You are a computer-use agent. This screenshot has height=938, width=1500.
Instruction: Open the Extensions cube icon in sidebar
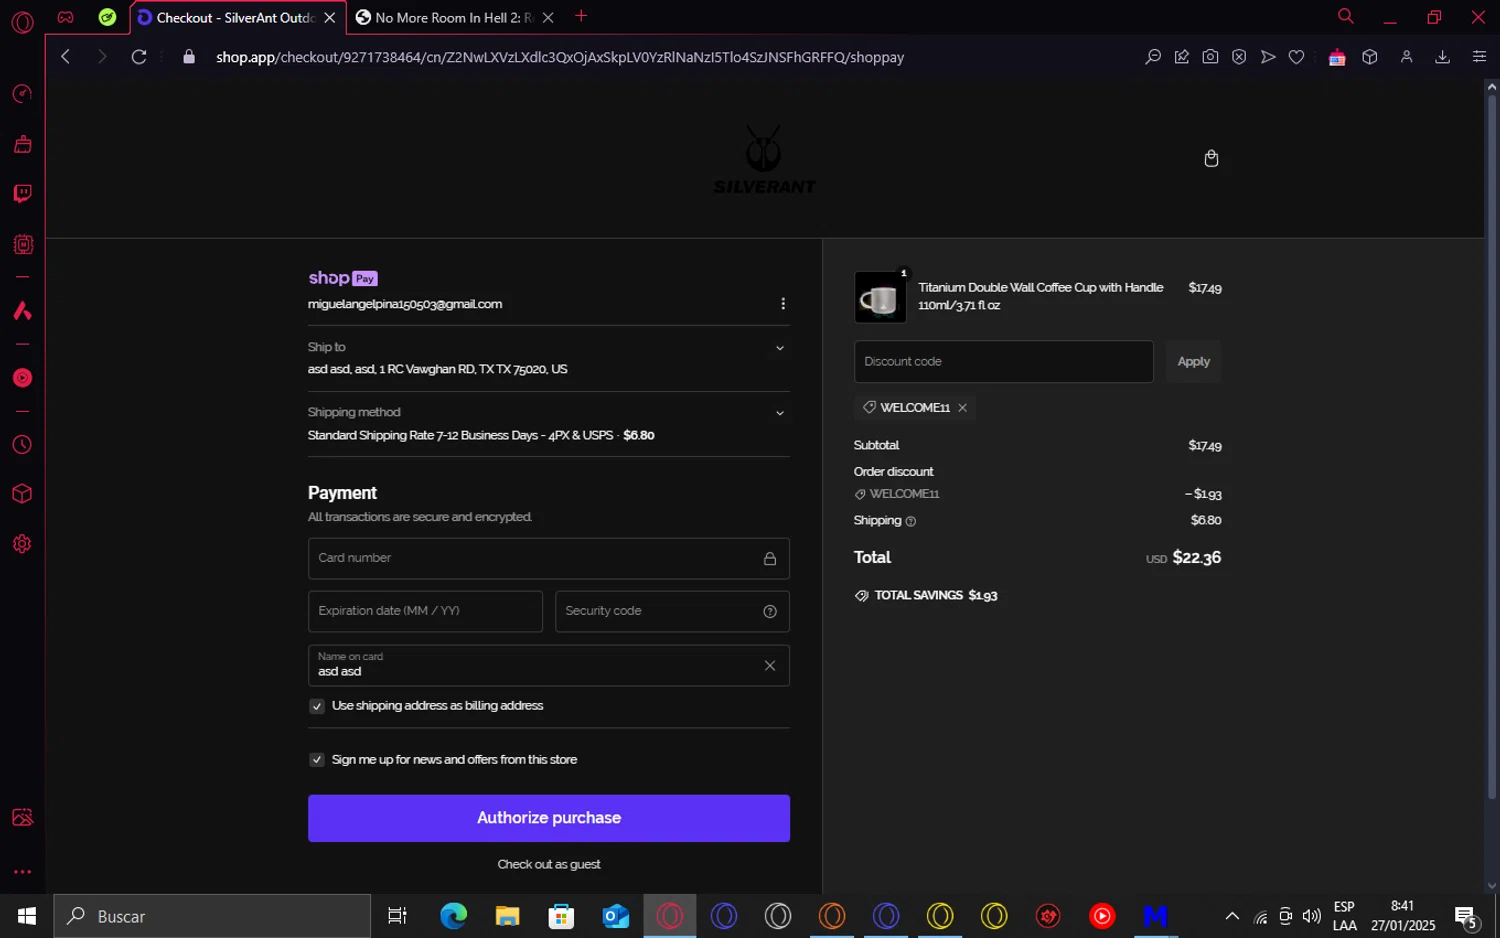click(22, 494)
